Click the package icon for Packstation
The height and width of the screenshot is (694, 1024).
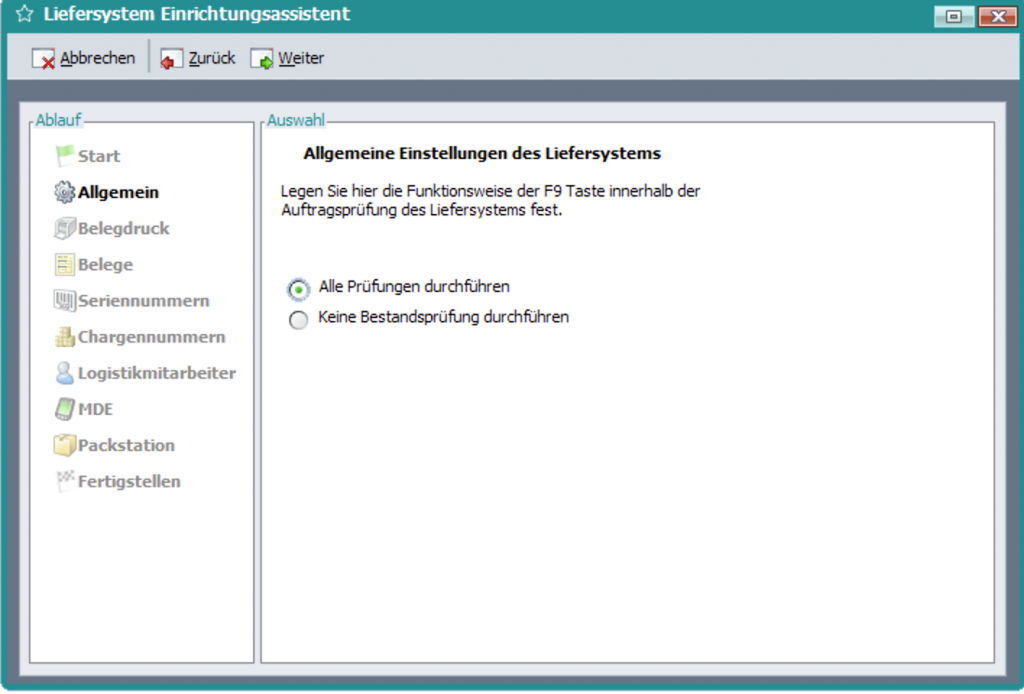pos(65,445)
